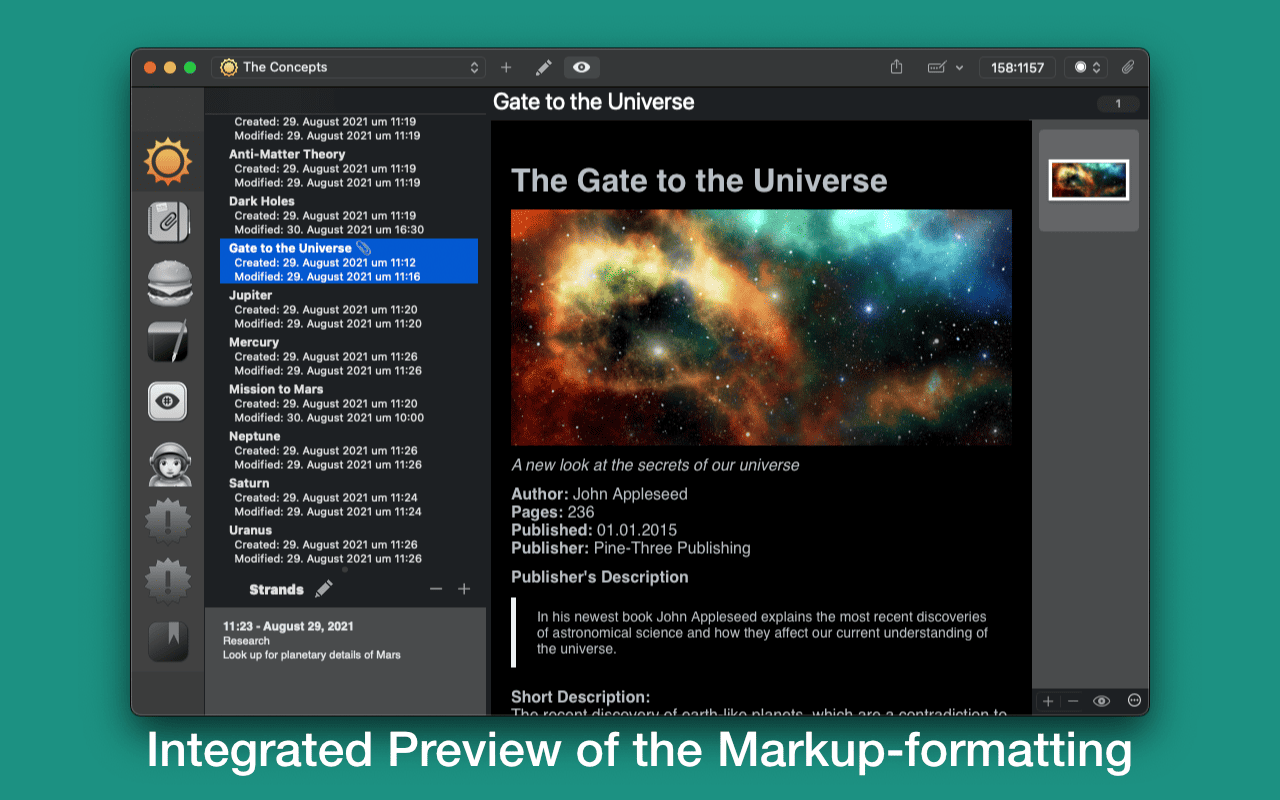Select the Mission to Mars note

[276, 389]
